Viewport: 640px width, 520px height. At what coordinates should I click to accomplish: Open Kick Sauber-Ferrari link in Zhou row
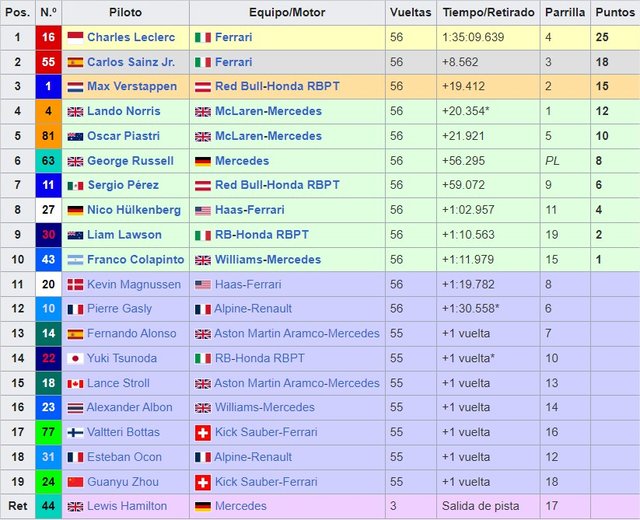tap(266, 482)
